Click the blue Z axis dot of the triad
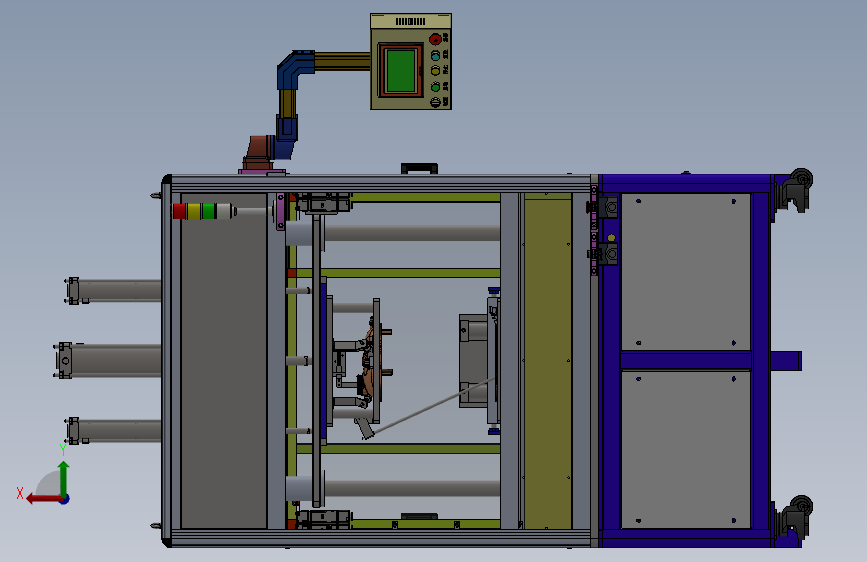This screenshot has height=562, width=867. 65,499
